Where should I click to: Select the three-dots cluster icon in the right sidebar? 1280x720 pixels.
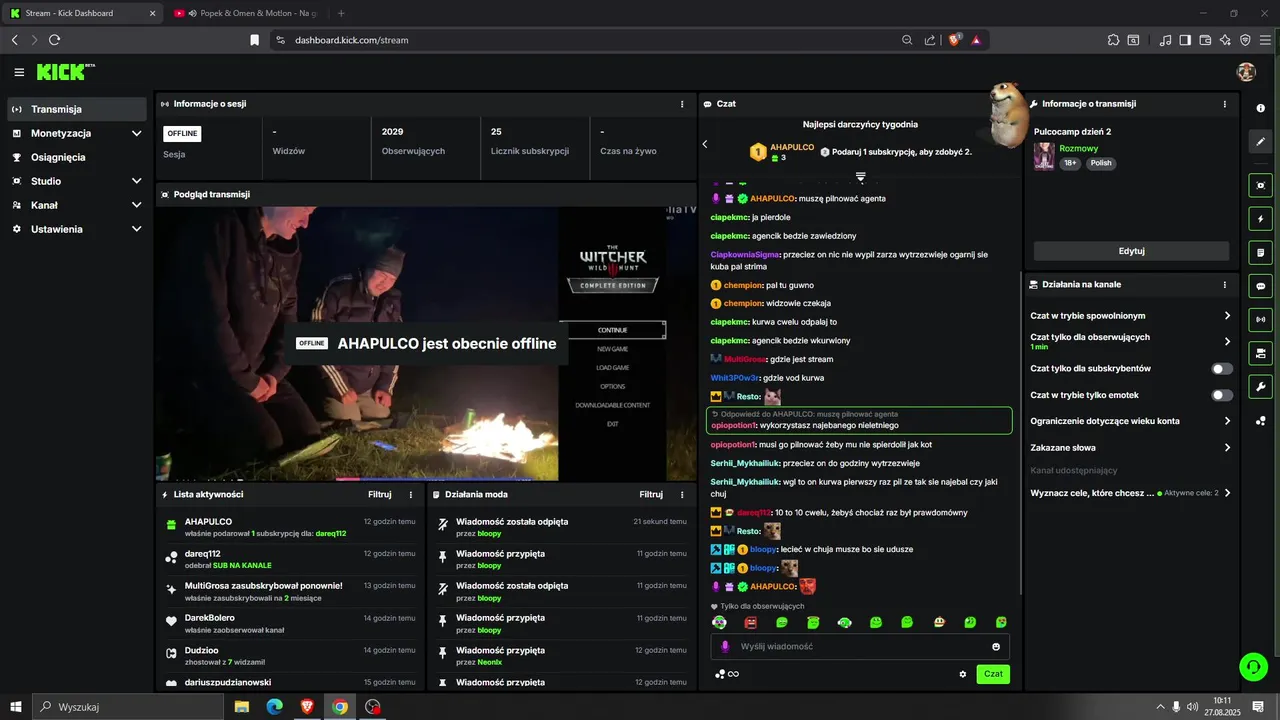[1260, 421]
